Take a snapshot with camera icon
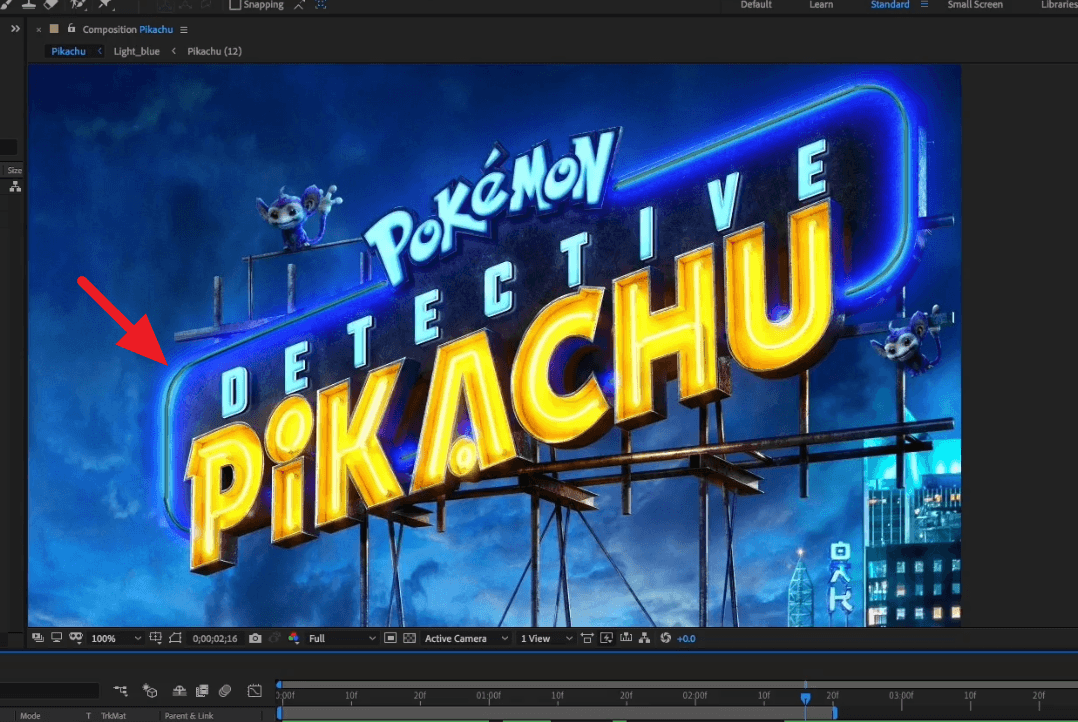 pyautogui.click(x=255, y=638)
